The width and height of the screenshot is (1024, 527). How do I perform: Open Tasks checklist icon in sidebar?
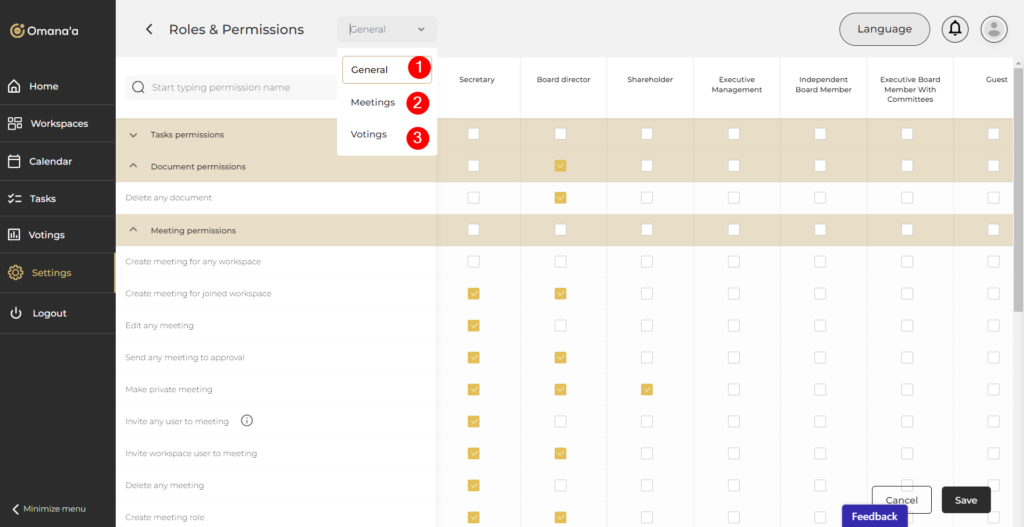tap(14, 199)
